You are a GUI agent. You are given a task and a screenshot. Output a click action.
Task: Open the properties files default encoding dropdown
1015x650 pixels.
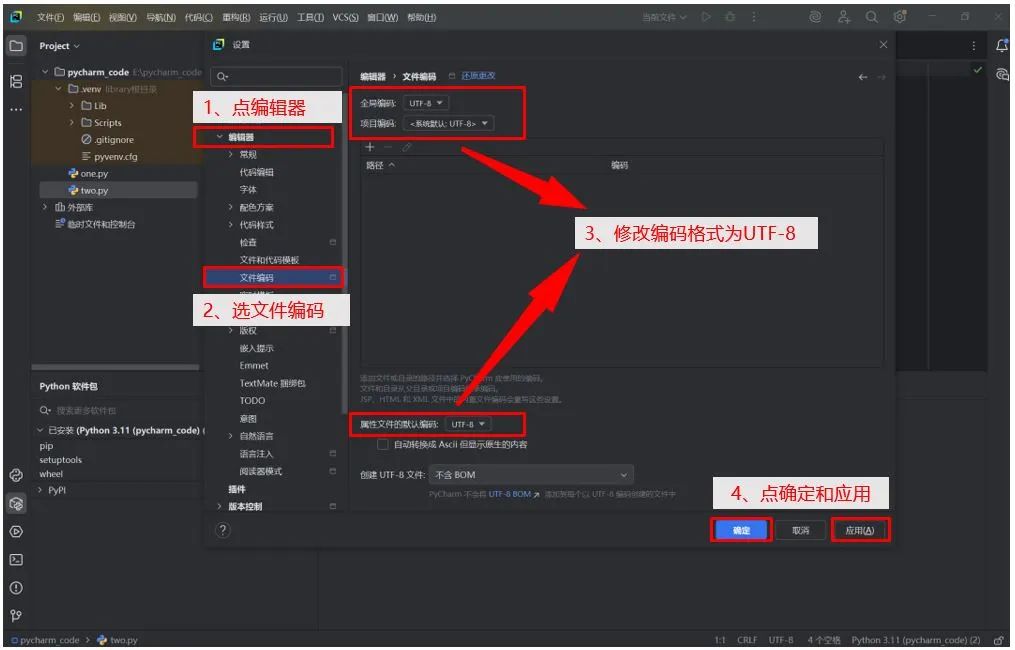pyautogui.click(x=468, y=425)
